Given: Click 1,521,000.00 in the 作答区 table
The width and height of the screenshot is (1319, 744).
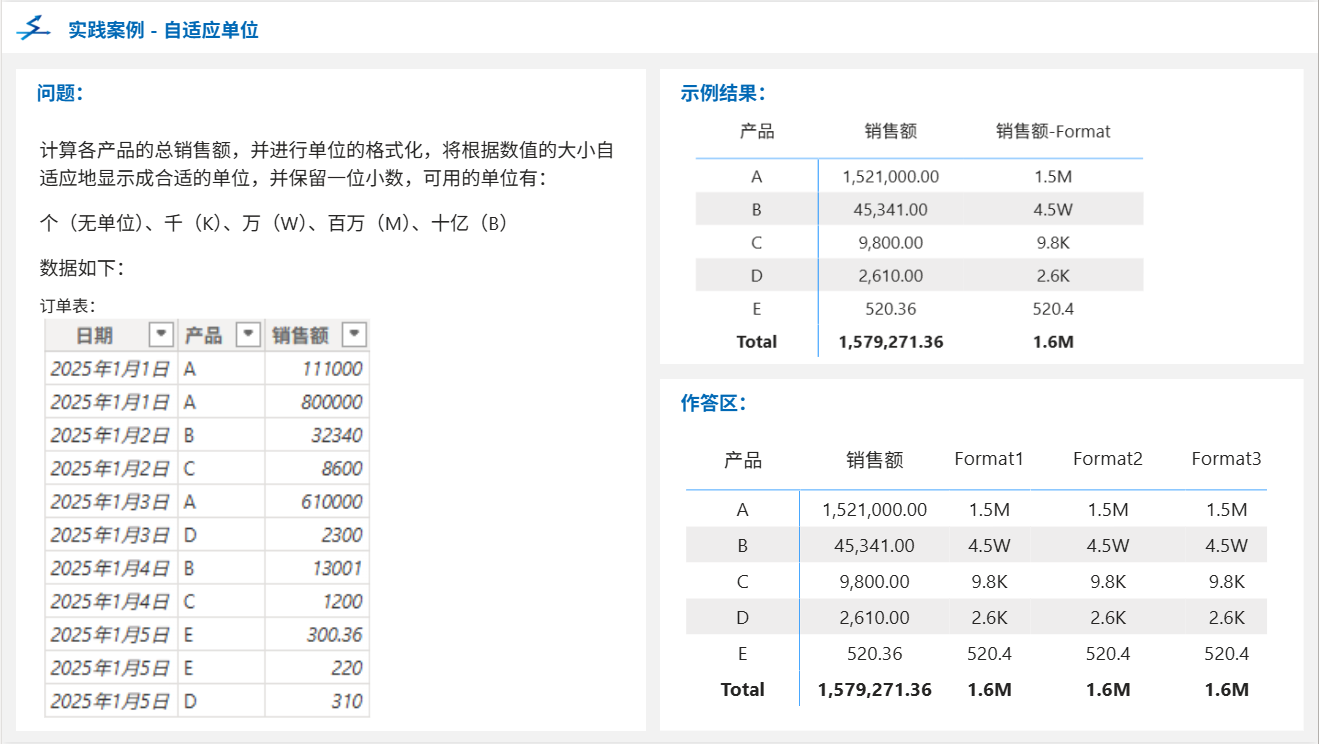Looking at the screenshot, I should (x=875, y=509).
